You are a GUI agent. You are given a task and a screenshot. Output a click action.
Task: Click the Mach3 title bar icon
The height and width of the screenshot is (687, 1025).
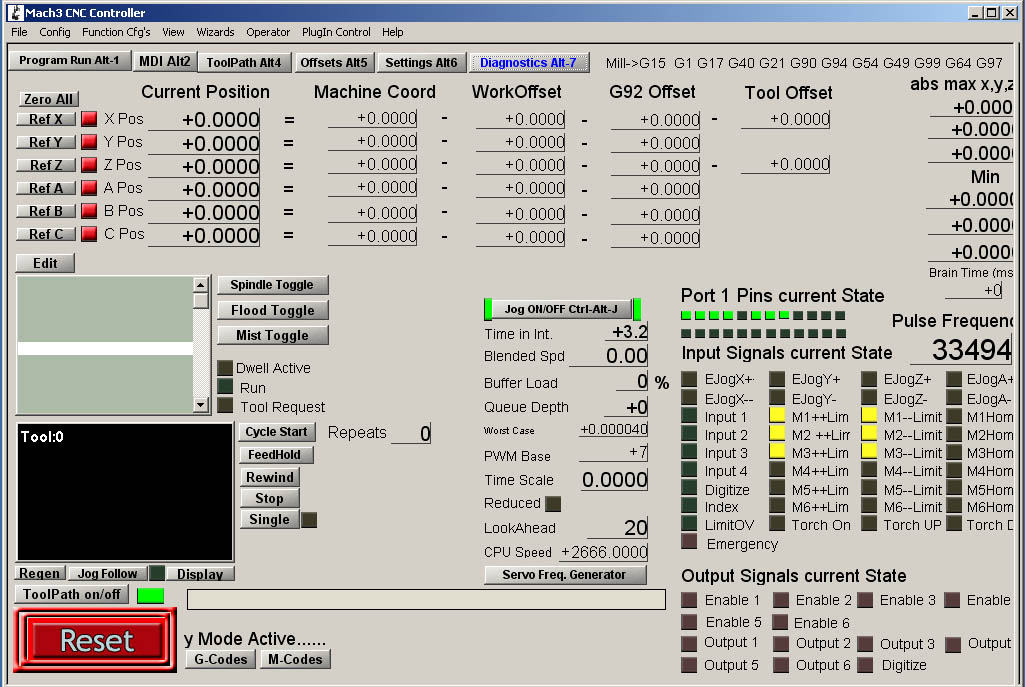[16, 12]
